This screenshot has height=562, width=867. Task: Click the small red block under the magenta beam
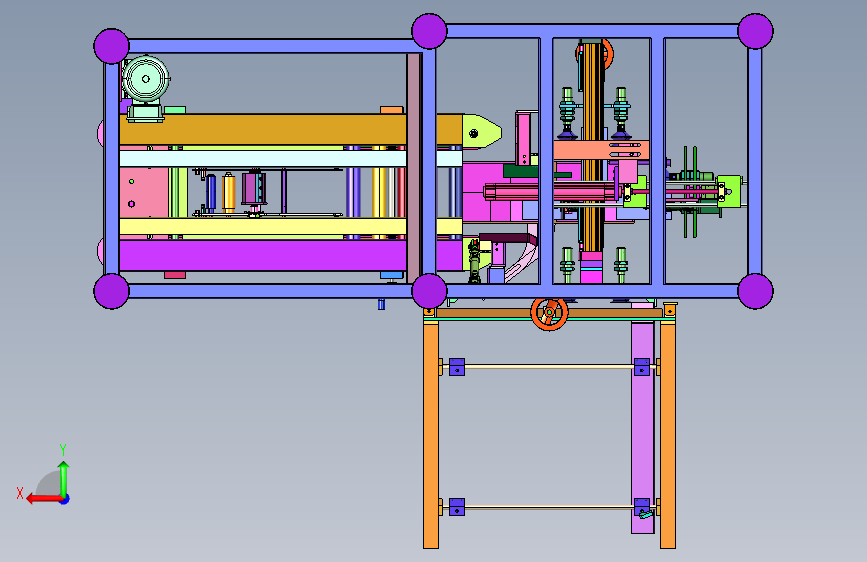175,275
